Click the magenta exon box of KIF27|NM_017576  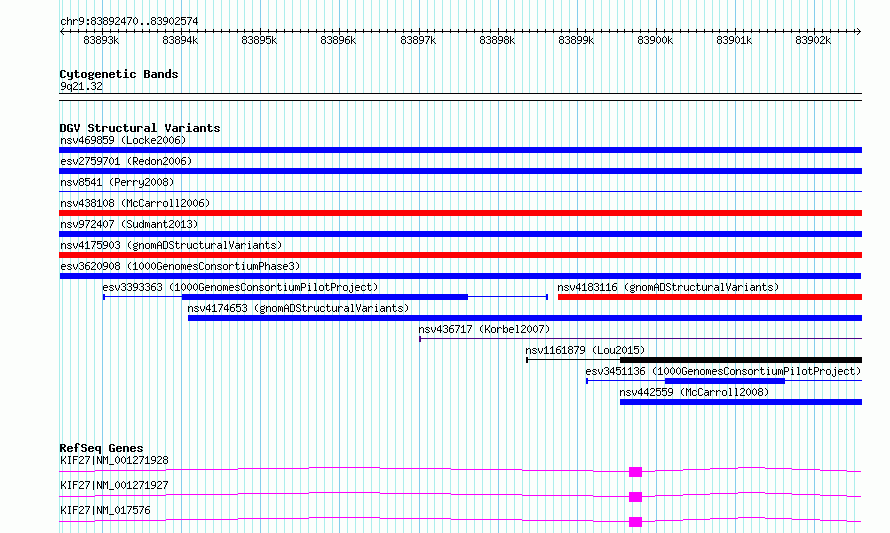[635, 522]
